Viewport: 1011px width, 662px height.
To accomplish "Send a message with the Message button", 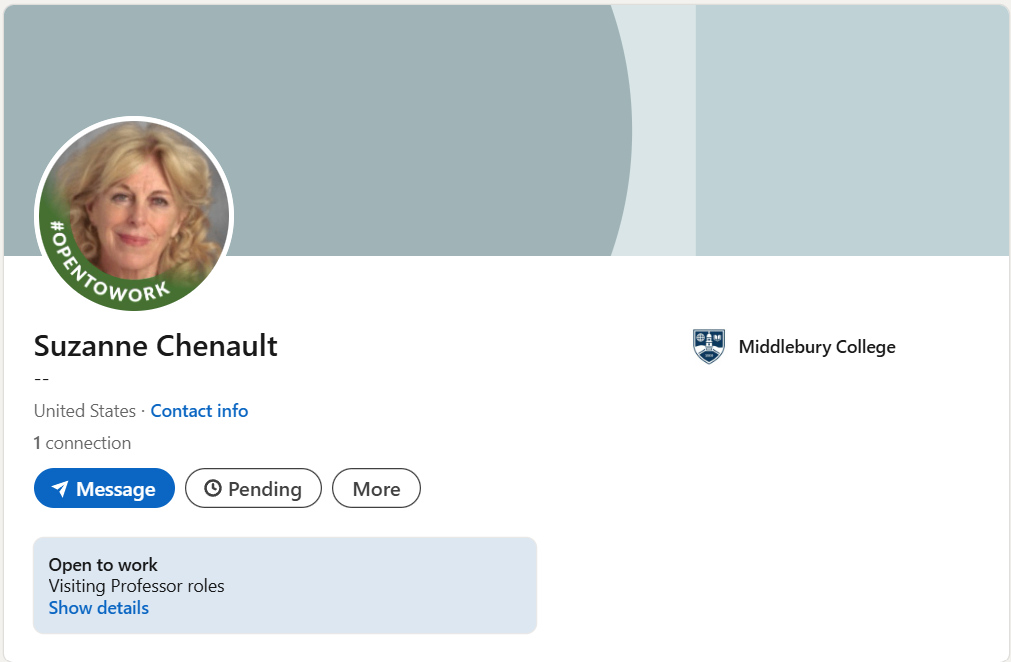I will pos(104,489).
